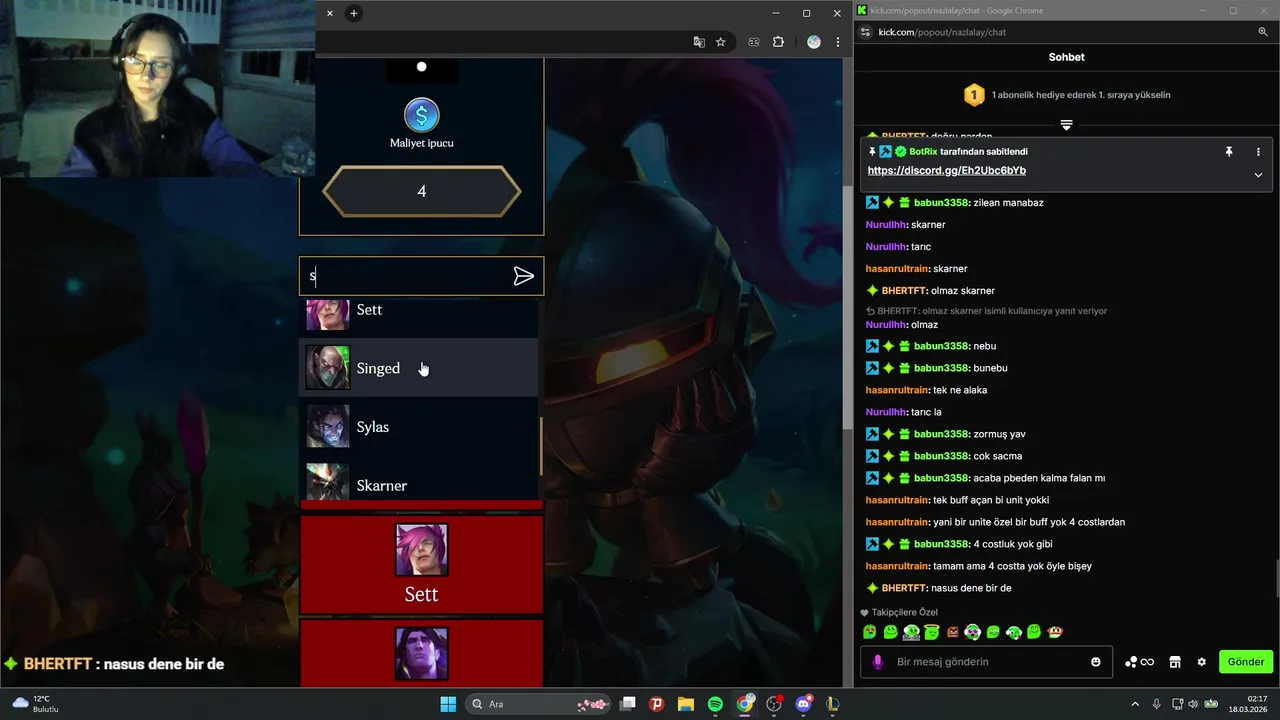Open pinned message three-dot options
The height and width of the screenshot is (720, 1280).
1258,152
